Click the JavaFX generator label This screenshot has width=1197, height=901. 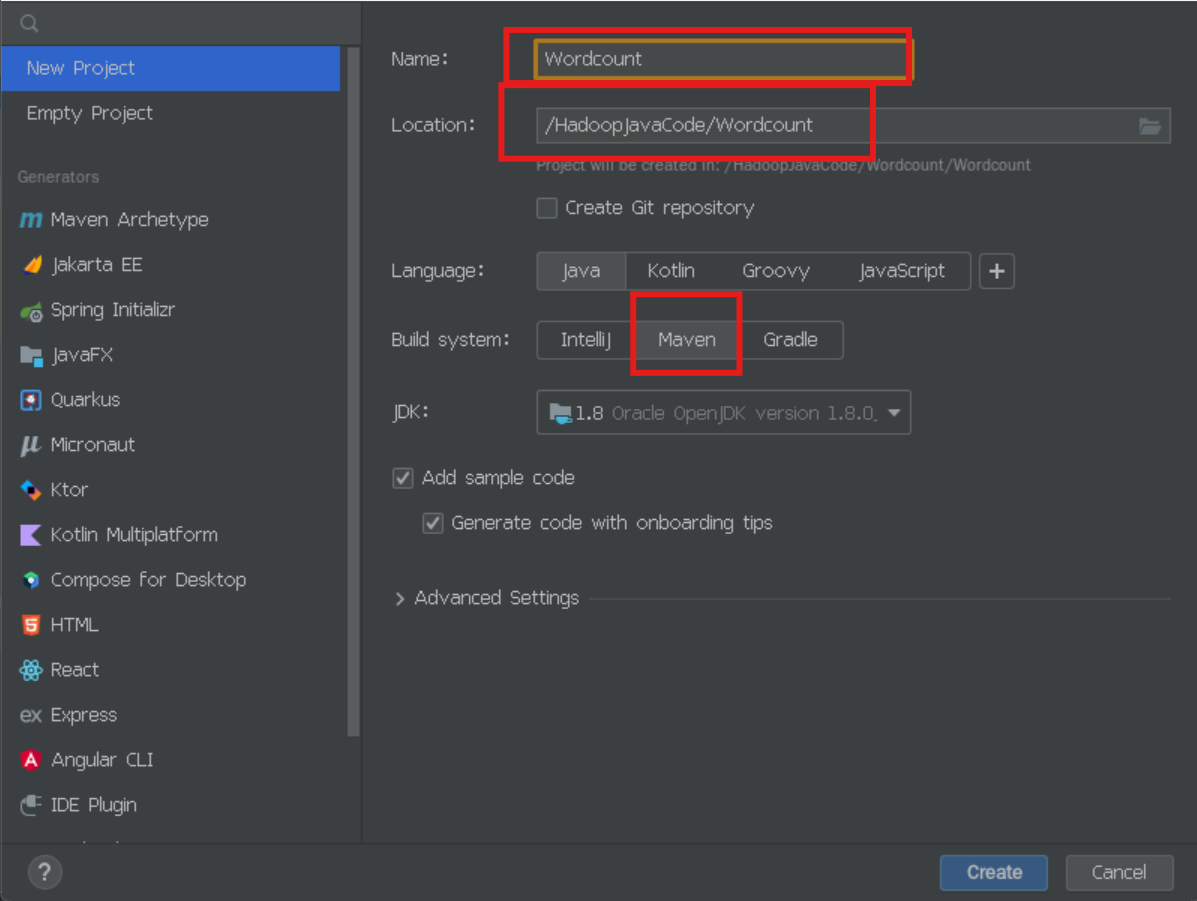pyautogui.click(x=82, y=355)
